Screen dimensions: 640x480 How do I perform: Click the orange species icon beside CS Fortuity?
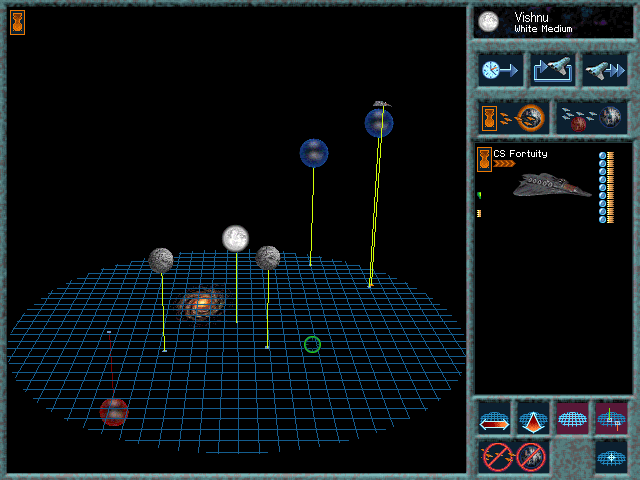pyautogui.click(x=484, y=159)
